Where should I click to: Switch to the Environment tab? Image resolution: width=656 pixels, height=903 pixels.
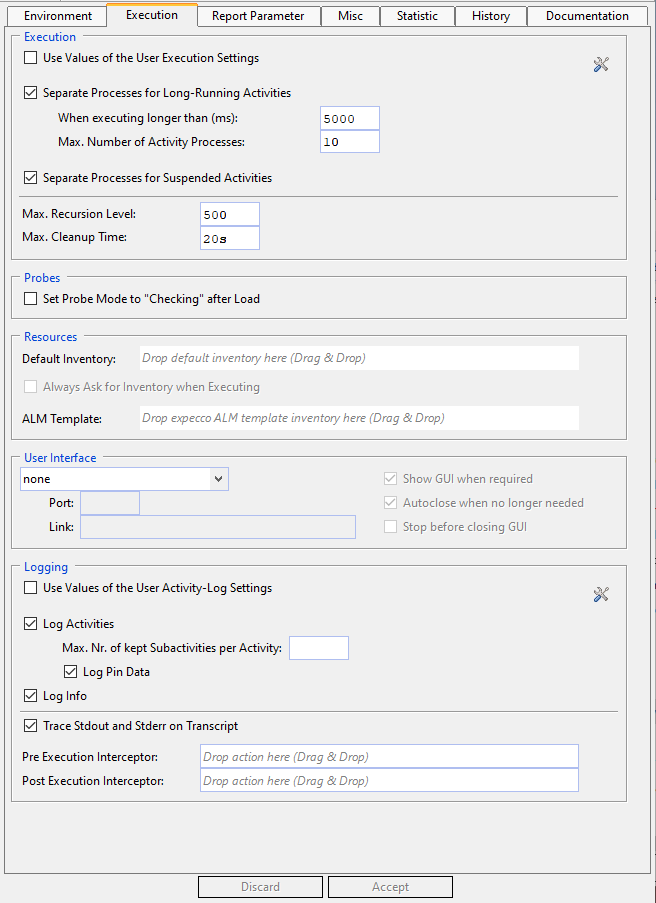58,16
